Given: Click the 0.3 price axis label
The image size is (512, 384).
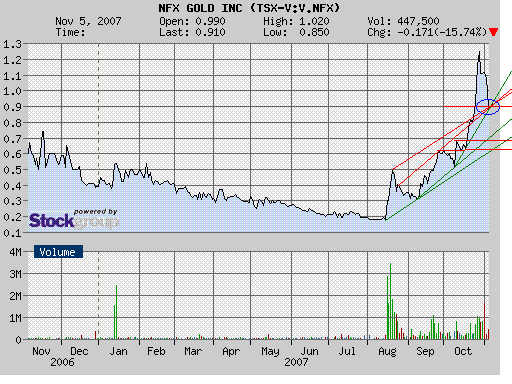Looking at the screenshot, I should click(12, 201).
